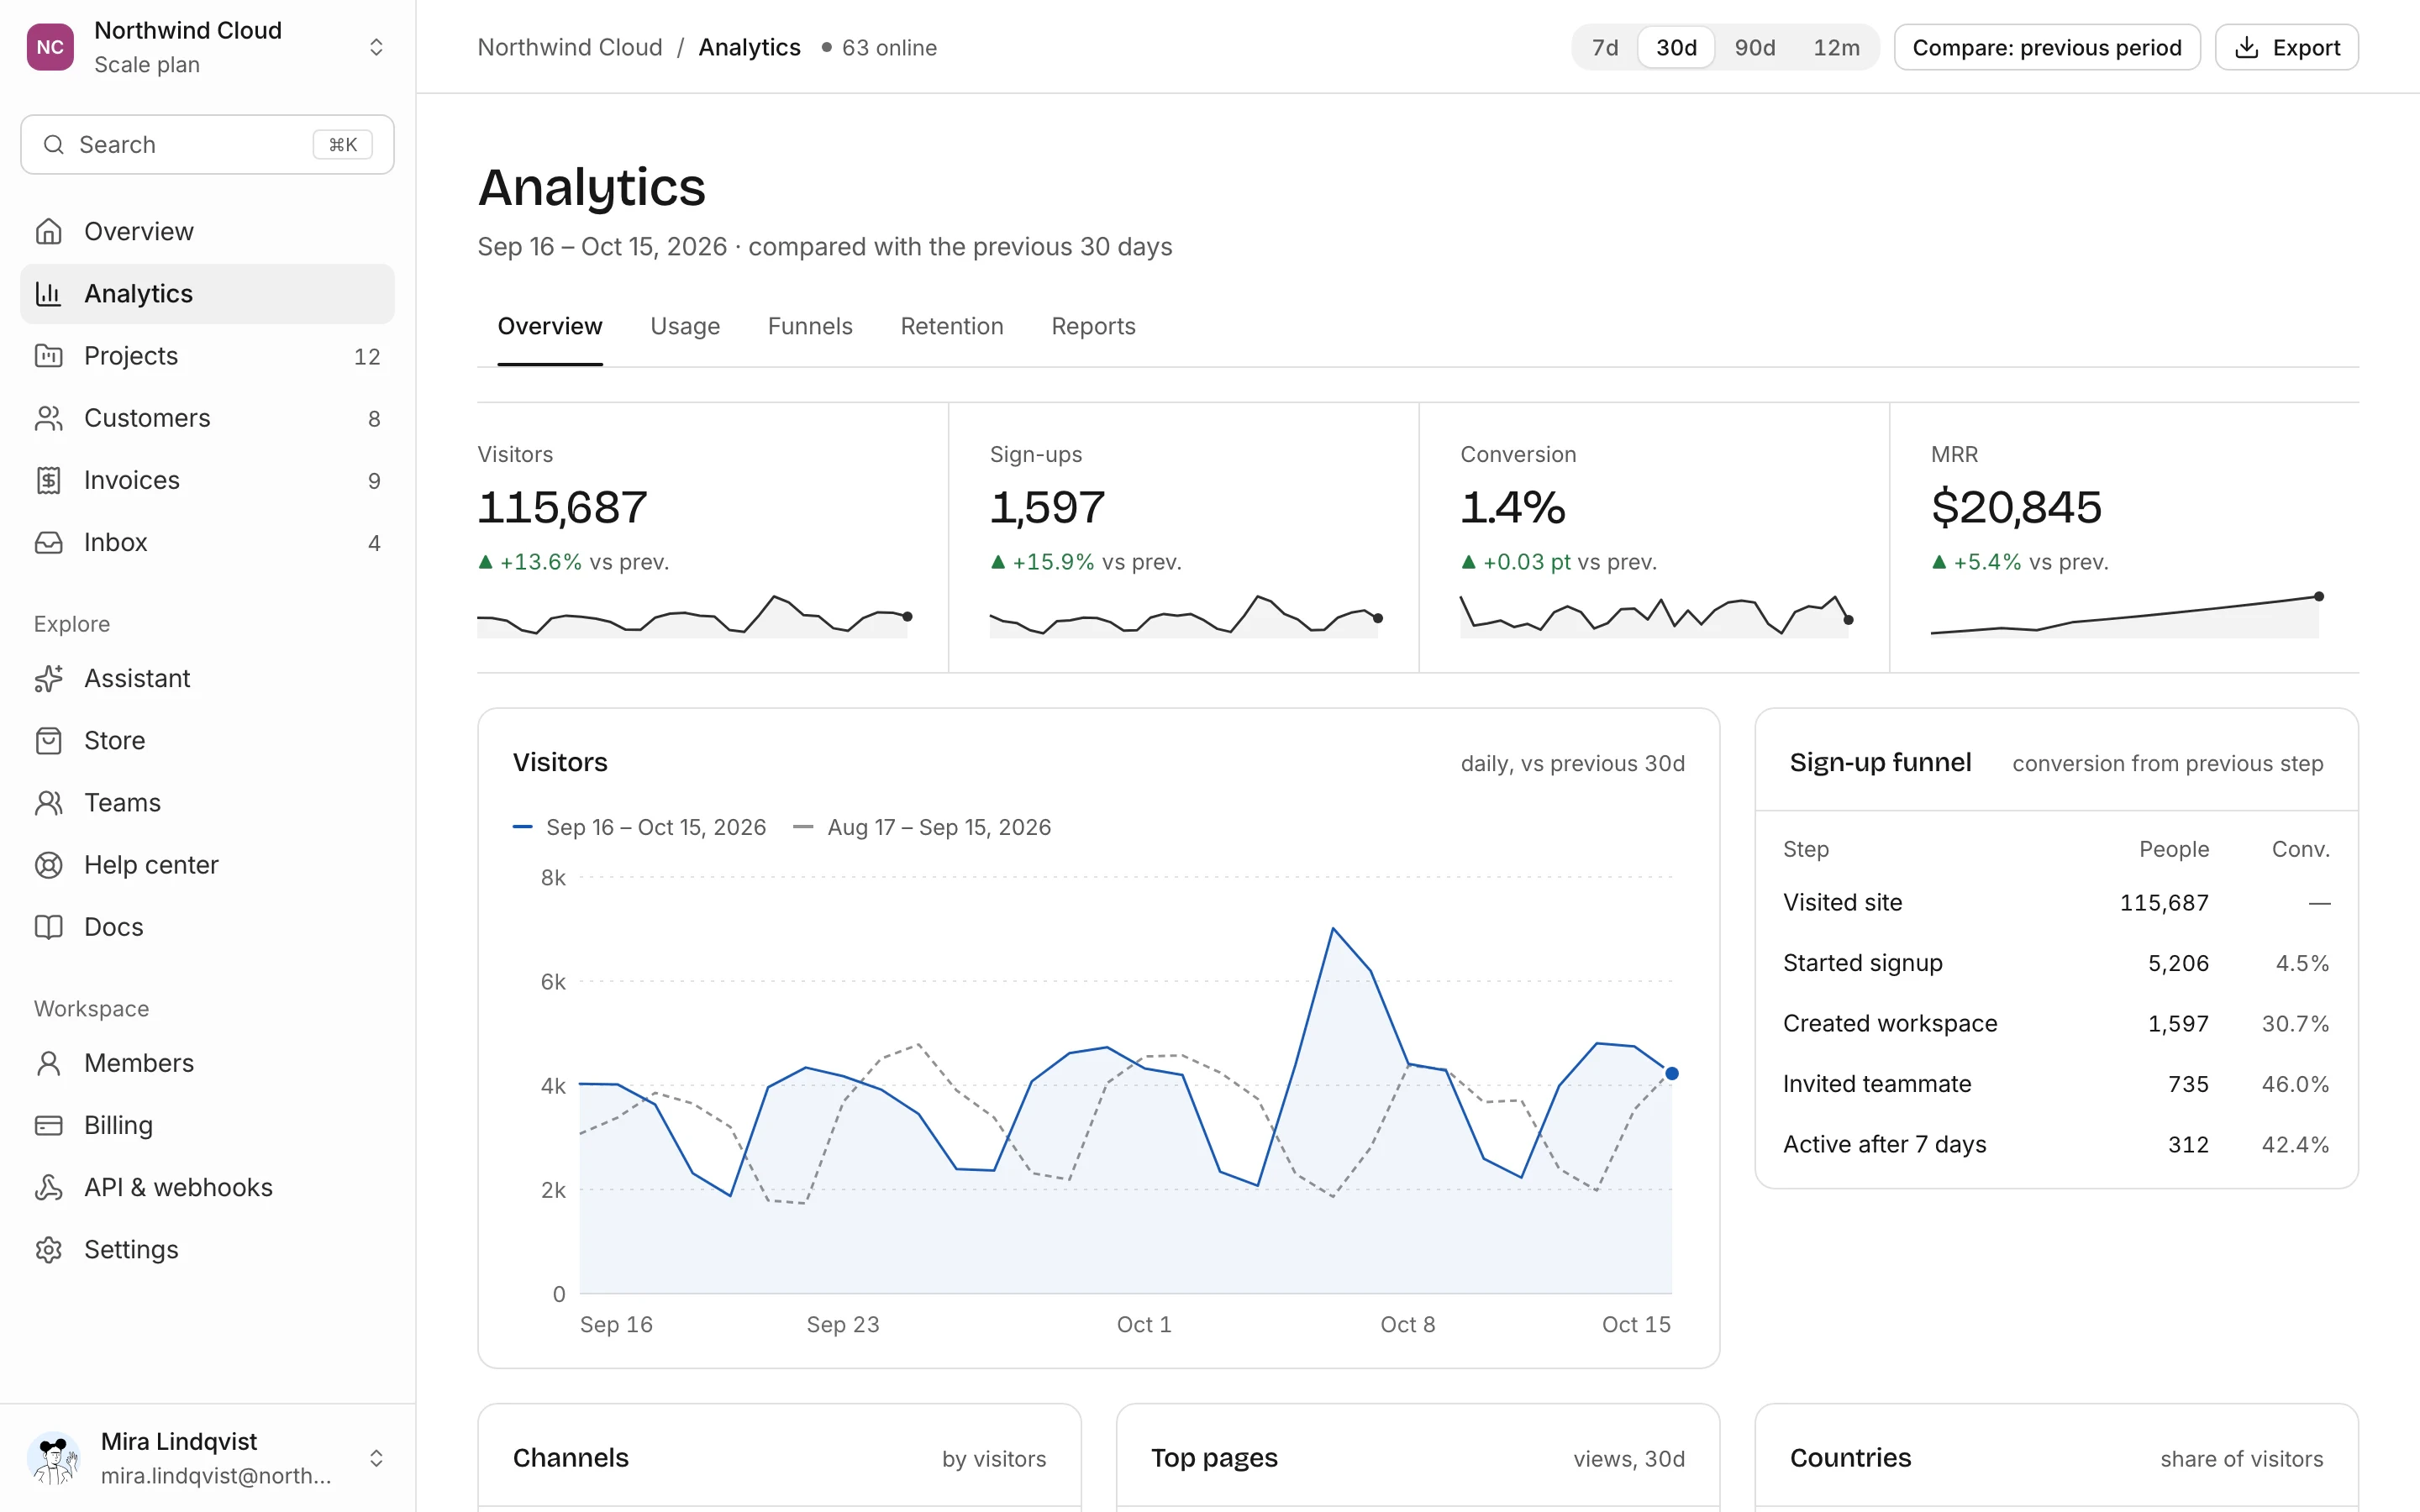Select the Customers people icon
Viewport: 2420px width, 1512px height.
48,418
